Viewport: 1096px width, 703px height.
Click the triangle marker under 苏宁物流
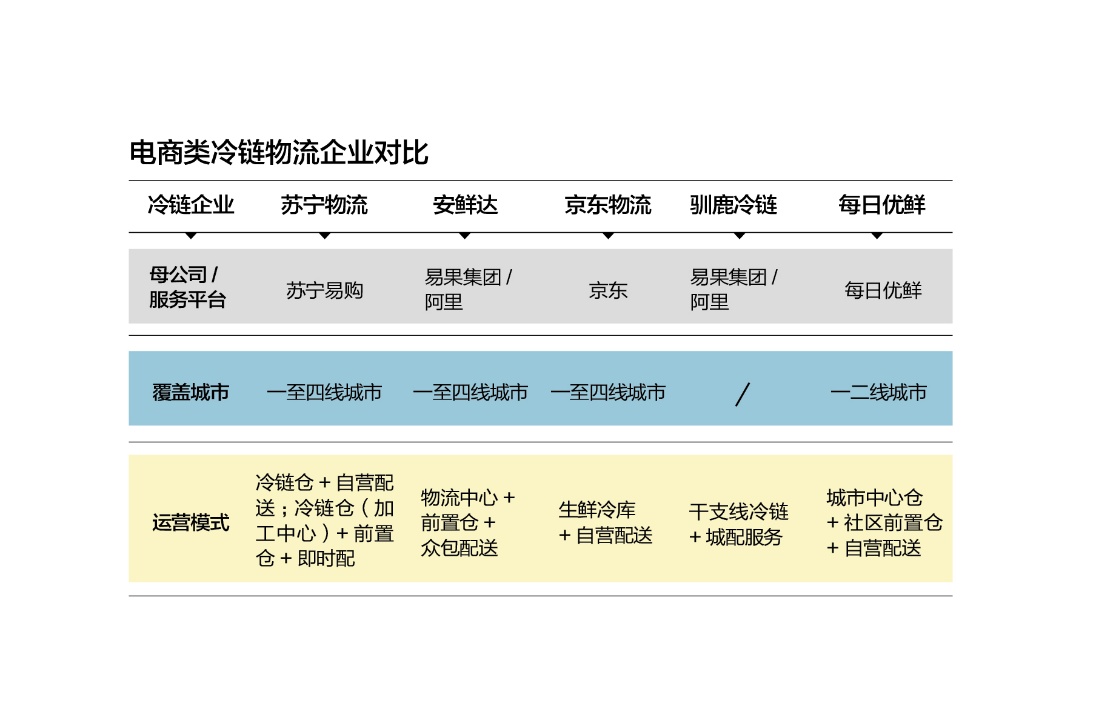click(x=324, y=236)
